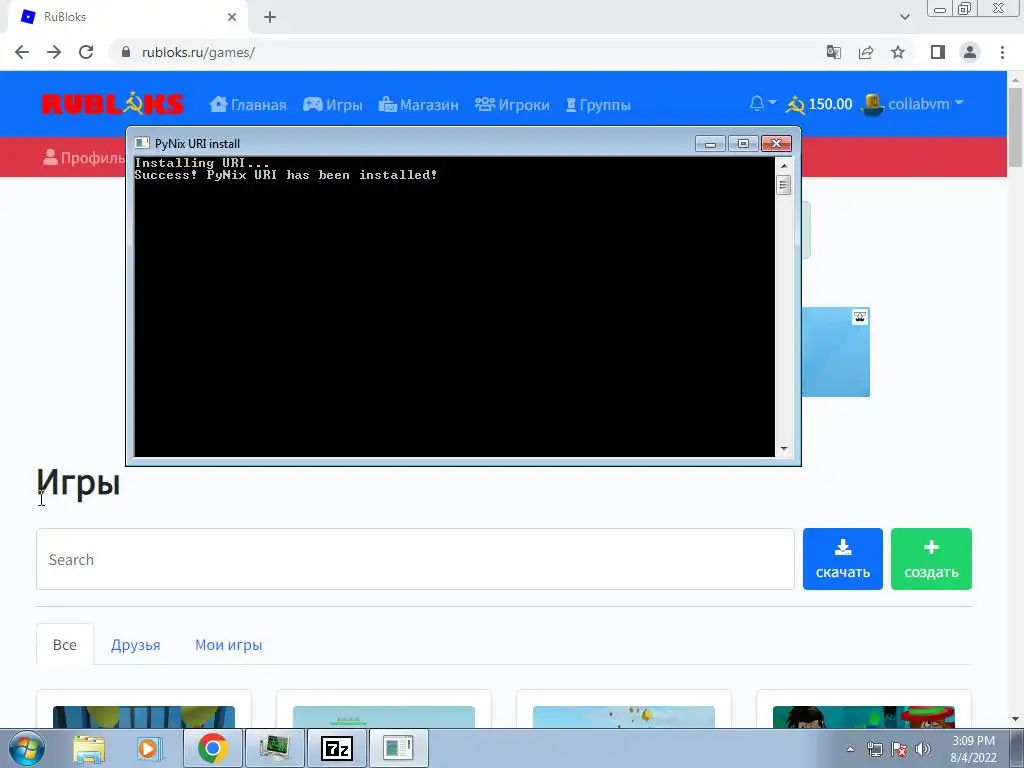This screenshot has width=1024, height=768.
Task: Close the PyNix URI install window
Action: coord(776,143)
